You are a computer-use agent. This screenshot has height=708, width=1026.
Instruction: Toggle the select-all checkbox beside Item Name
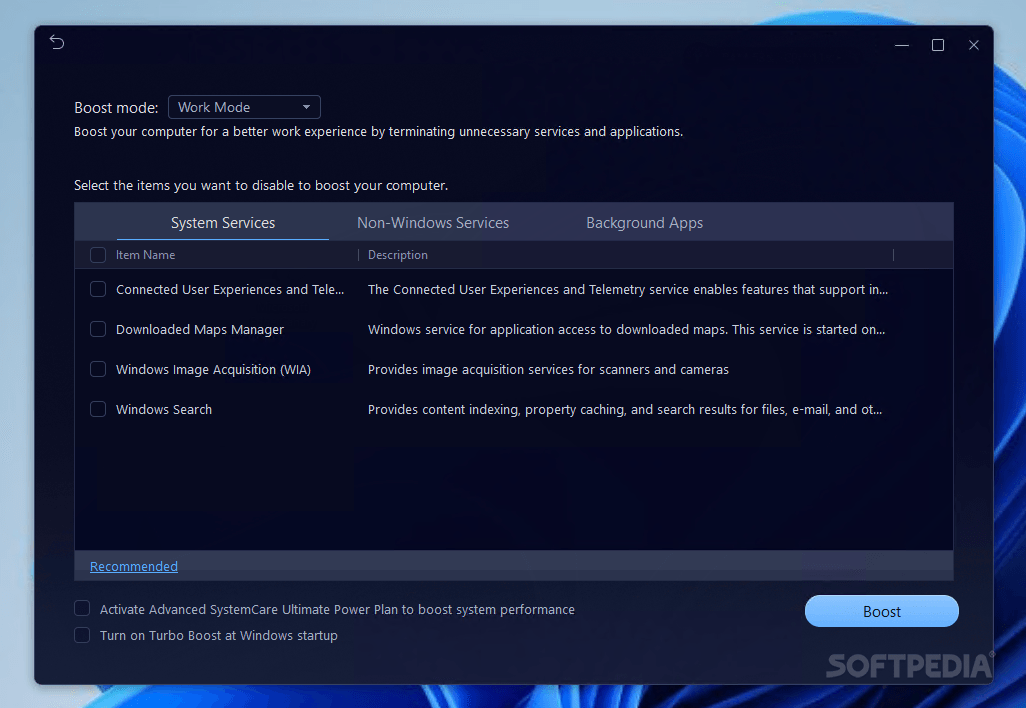point(98,255)
